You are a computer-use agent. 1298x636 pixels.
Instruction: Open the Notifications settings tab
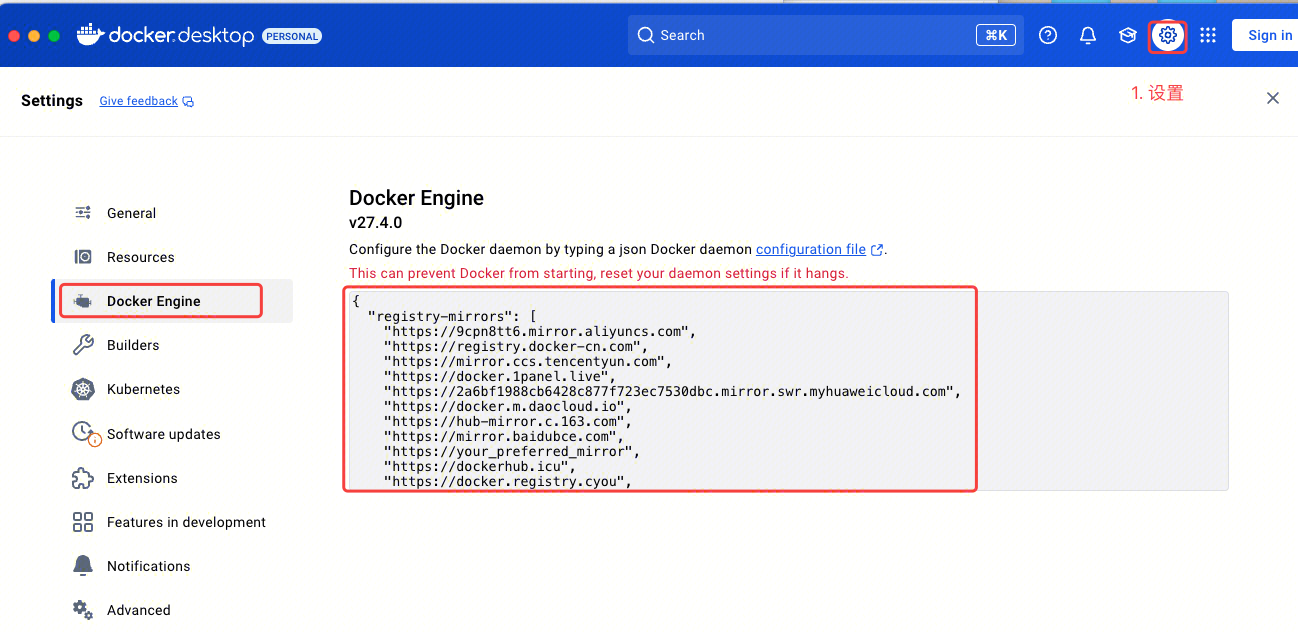(x=172, y=566)
